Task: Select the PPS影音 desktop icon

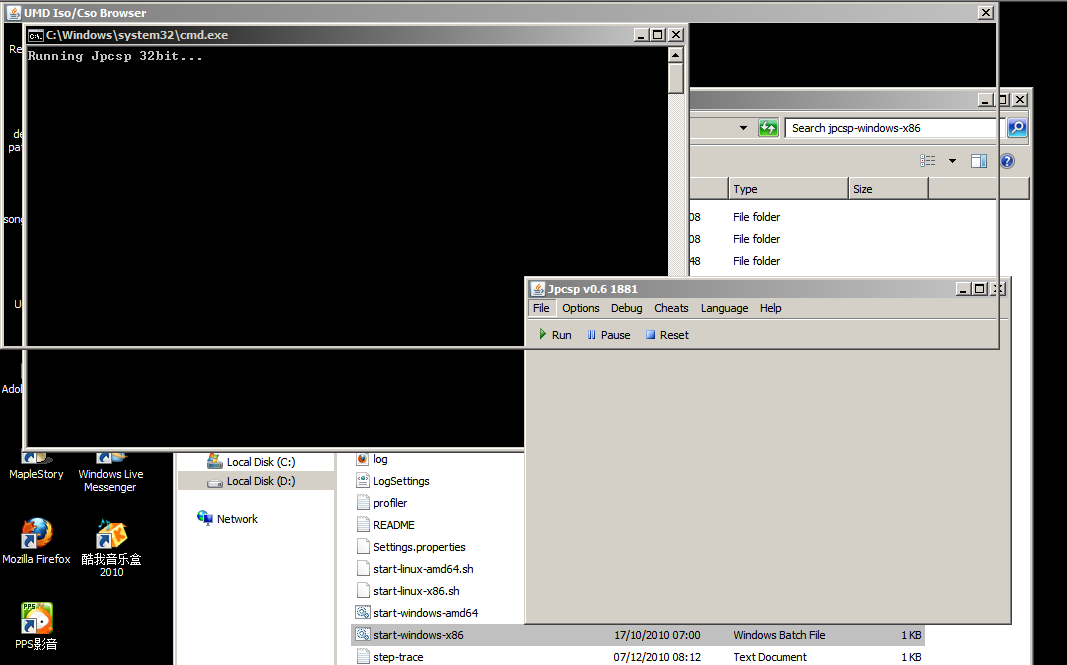Action: (36, 625)
